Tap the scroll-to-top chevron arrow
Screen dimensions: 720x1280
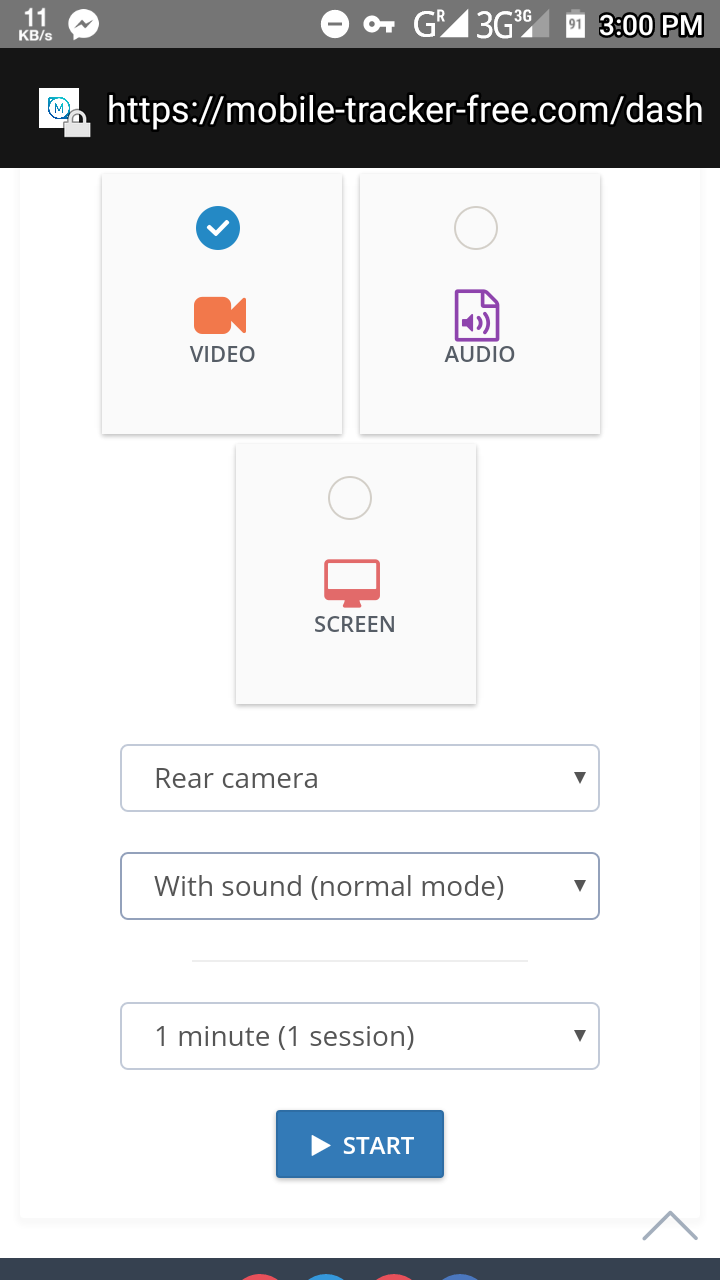click(669, 1226)
